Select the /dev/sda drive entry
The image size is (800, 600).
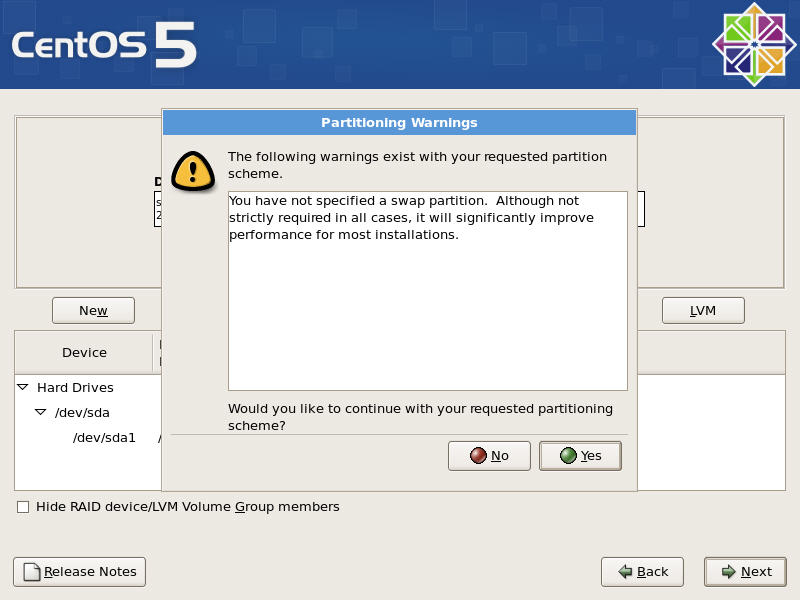point(82,412)
